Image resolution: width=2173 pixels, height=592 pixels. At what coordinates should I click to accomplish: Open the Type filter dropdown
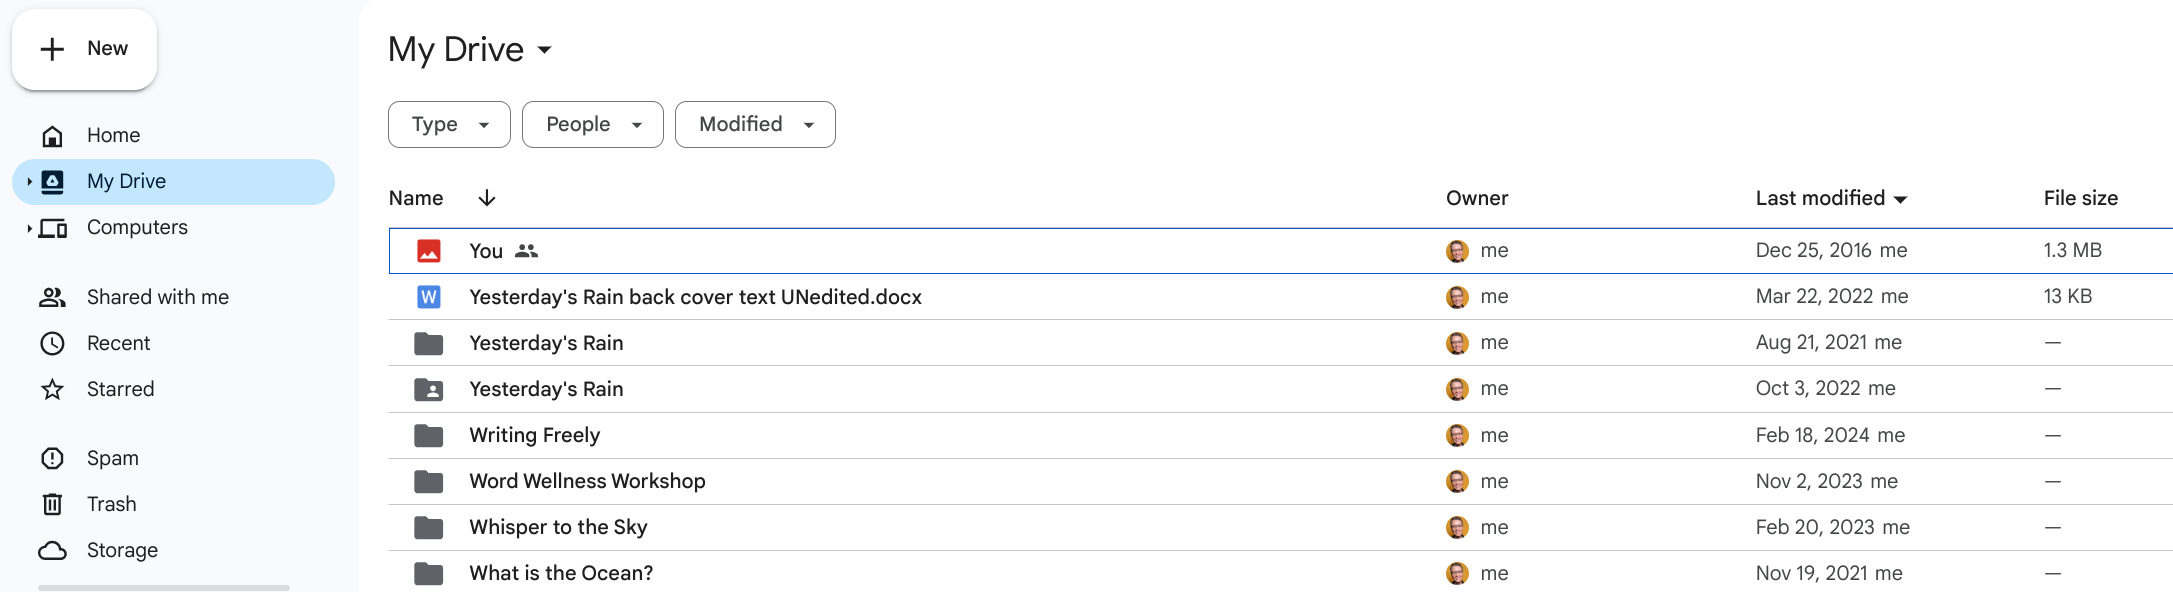click(449, 124)
